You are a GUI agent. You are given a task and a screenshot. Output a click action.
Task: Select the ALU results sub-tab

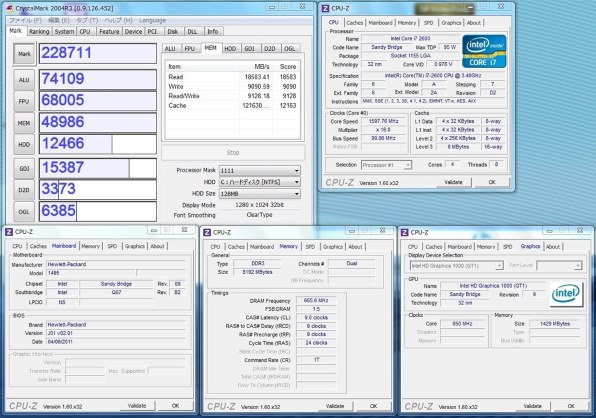[170, 49]
